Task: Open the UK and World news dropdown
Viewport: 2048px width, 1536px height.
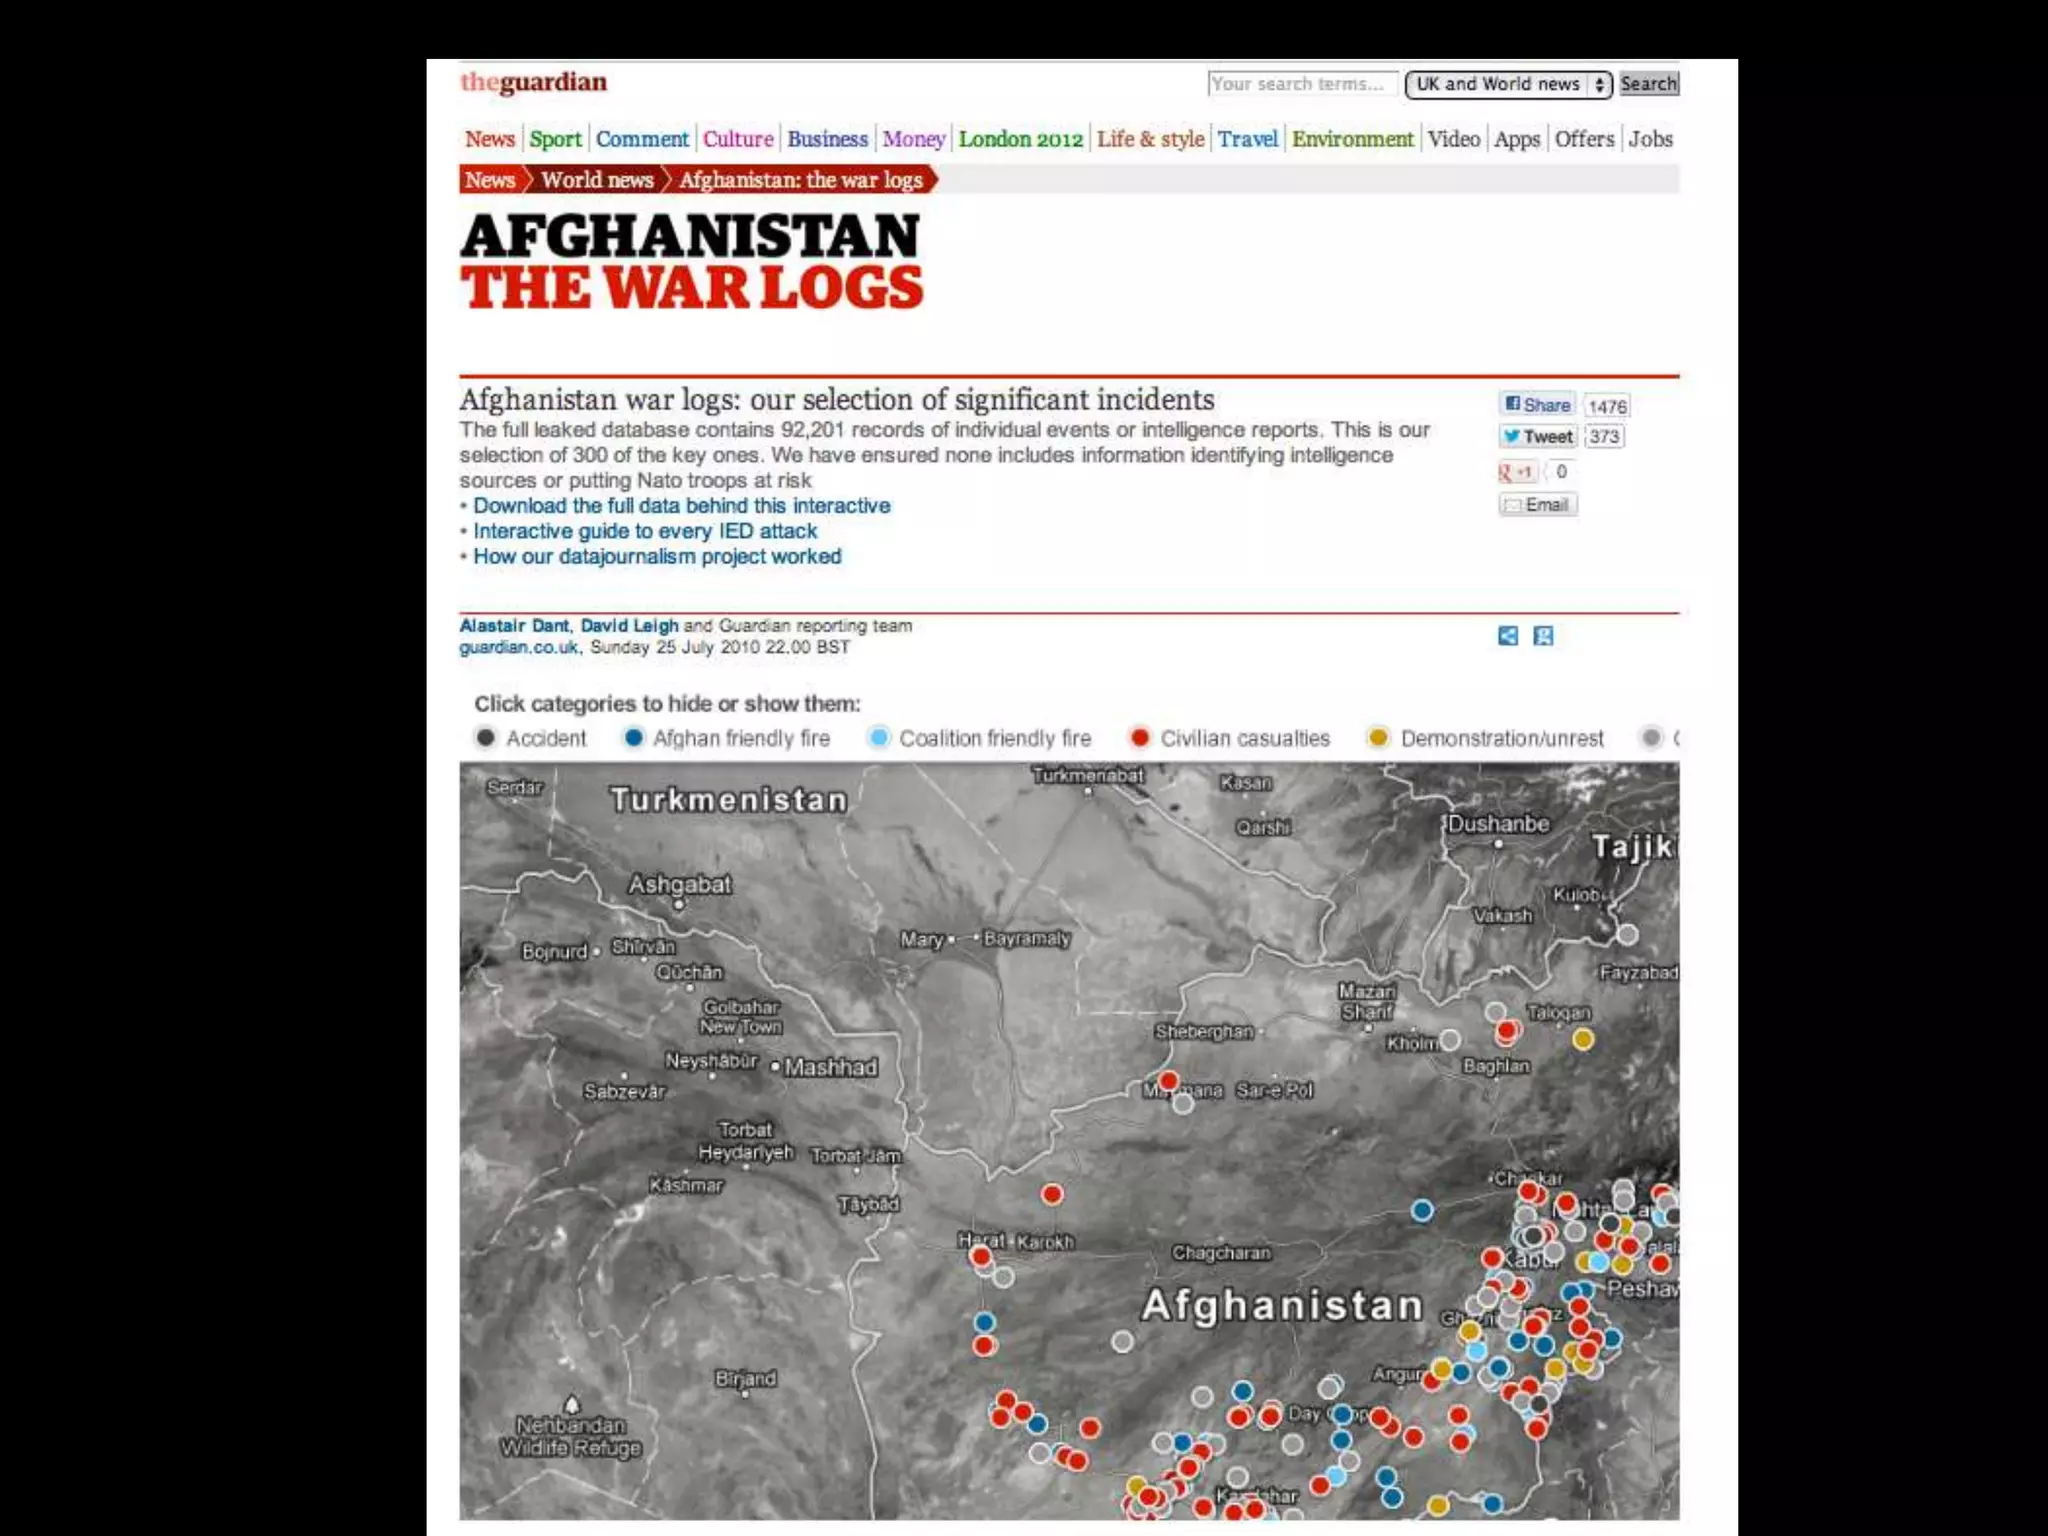Action: tap(1507, 84)
